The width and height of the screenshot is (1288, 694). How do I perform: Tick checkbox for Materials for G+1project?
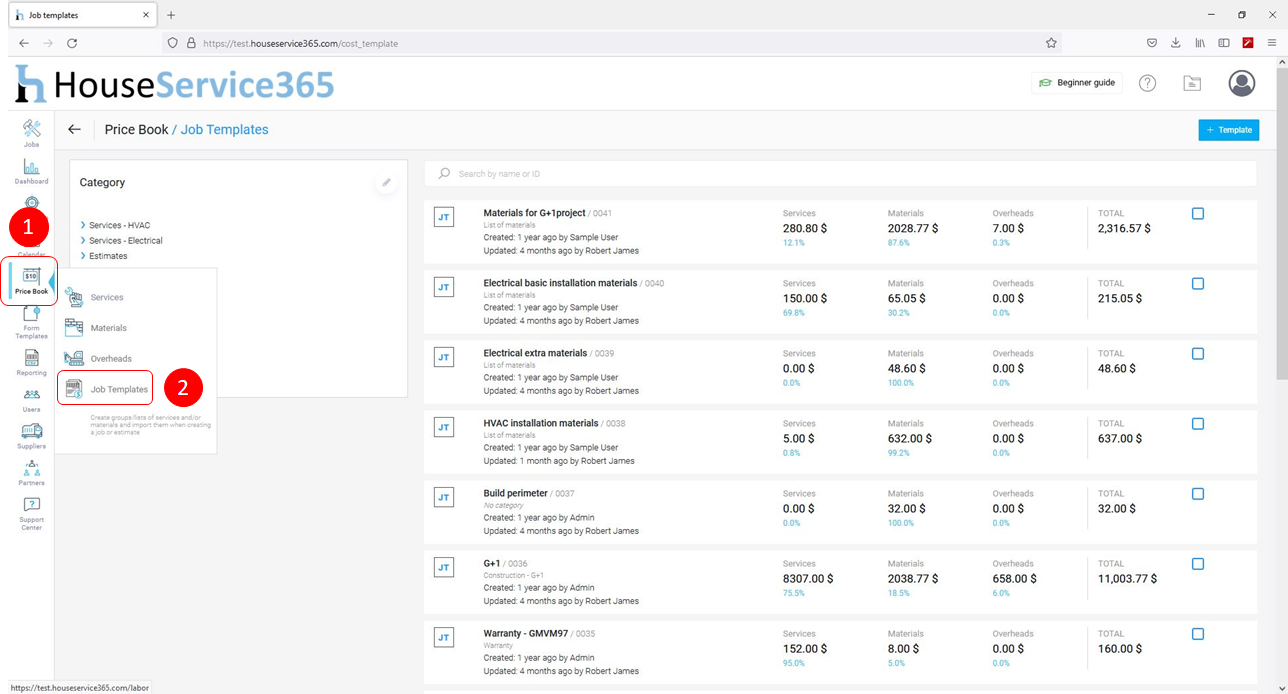[1198, 214]
